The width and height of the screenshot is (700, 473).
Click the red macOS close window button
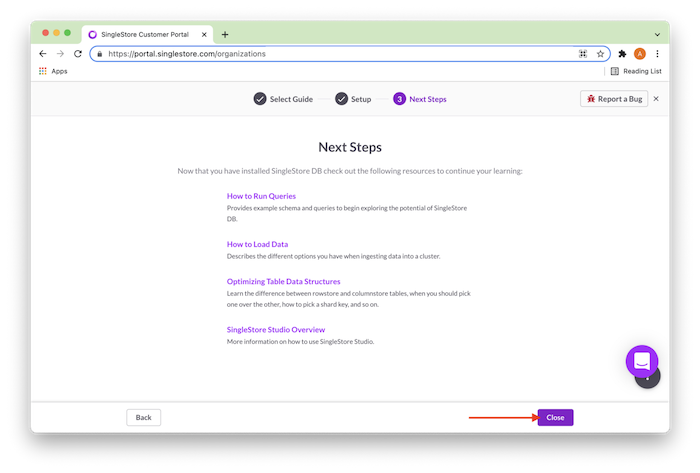click(46, 33)
